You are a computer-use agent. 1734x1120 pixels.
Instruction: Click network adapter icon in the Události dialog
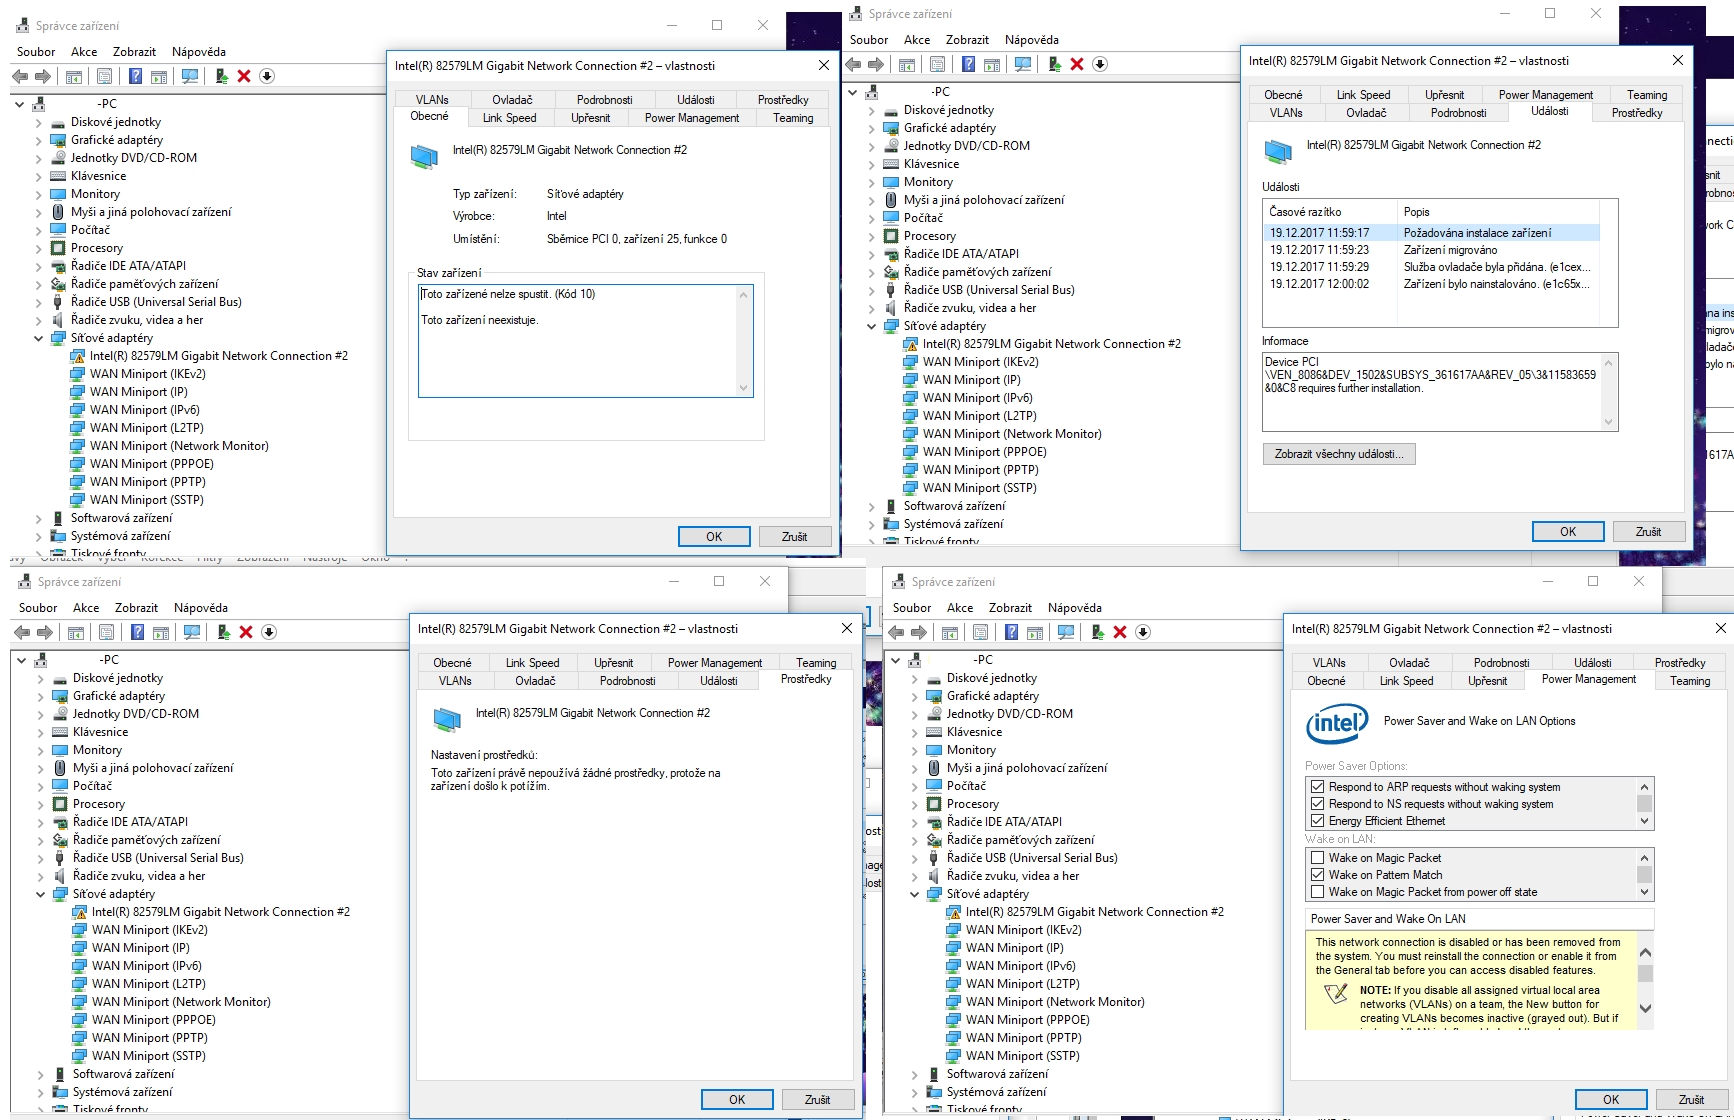pos(1278,151)
